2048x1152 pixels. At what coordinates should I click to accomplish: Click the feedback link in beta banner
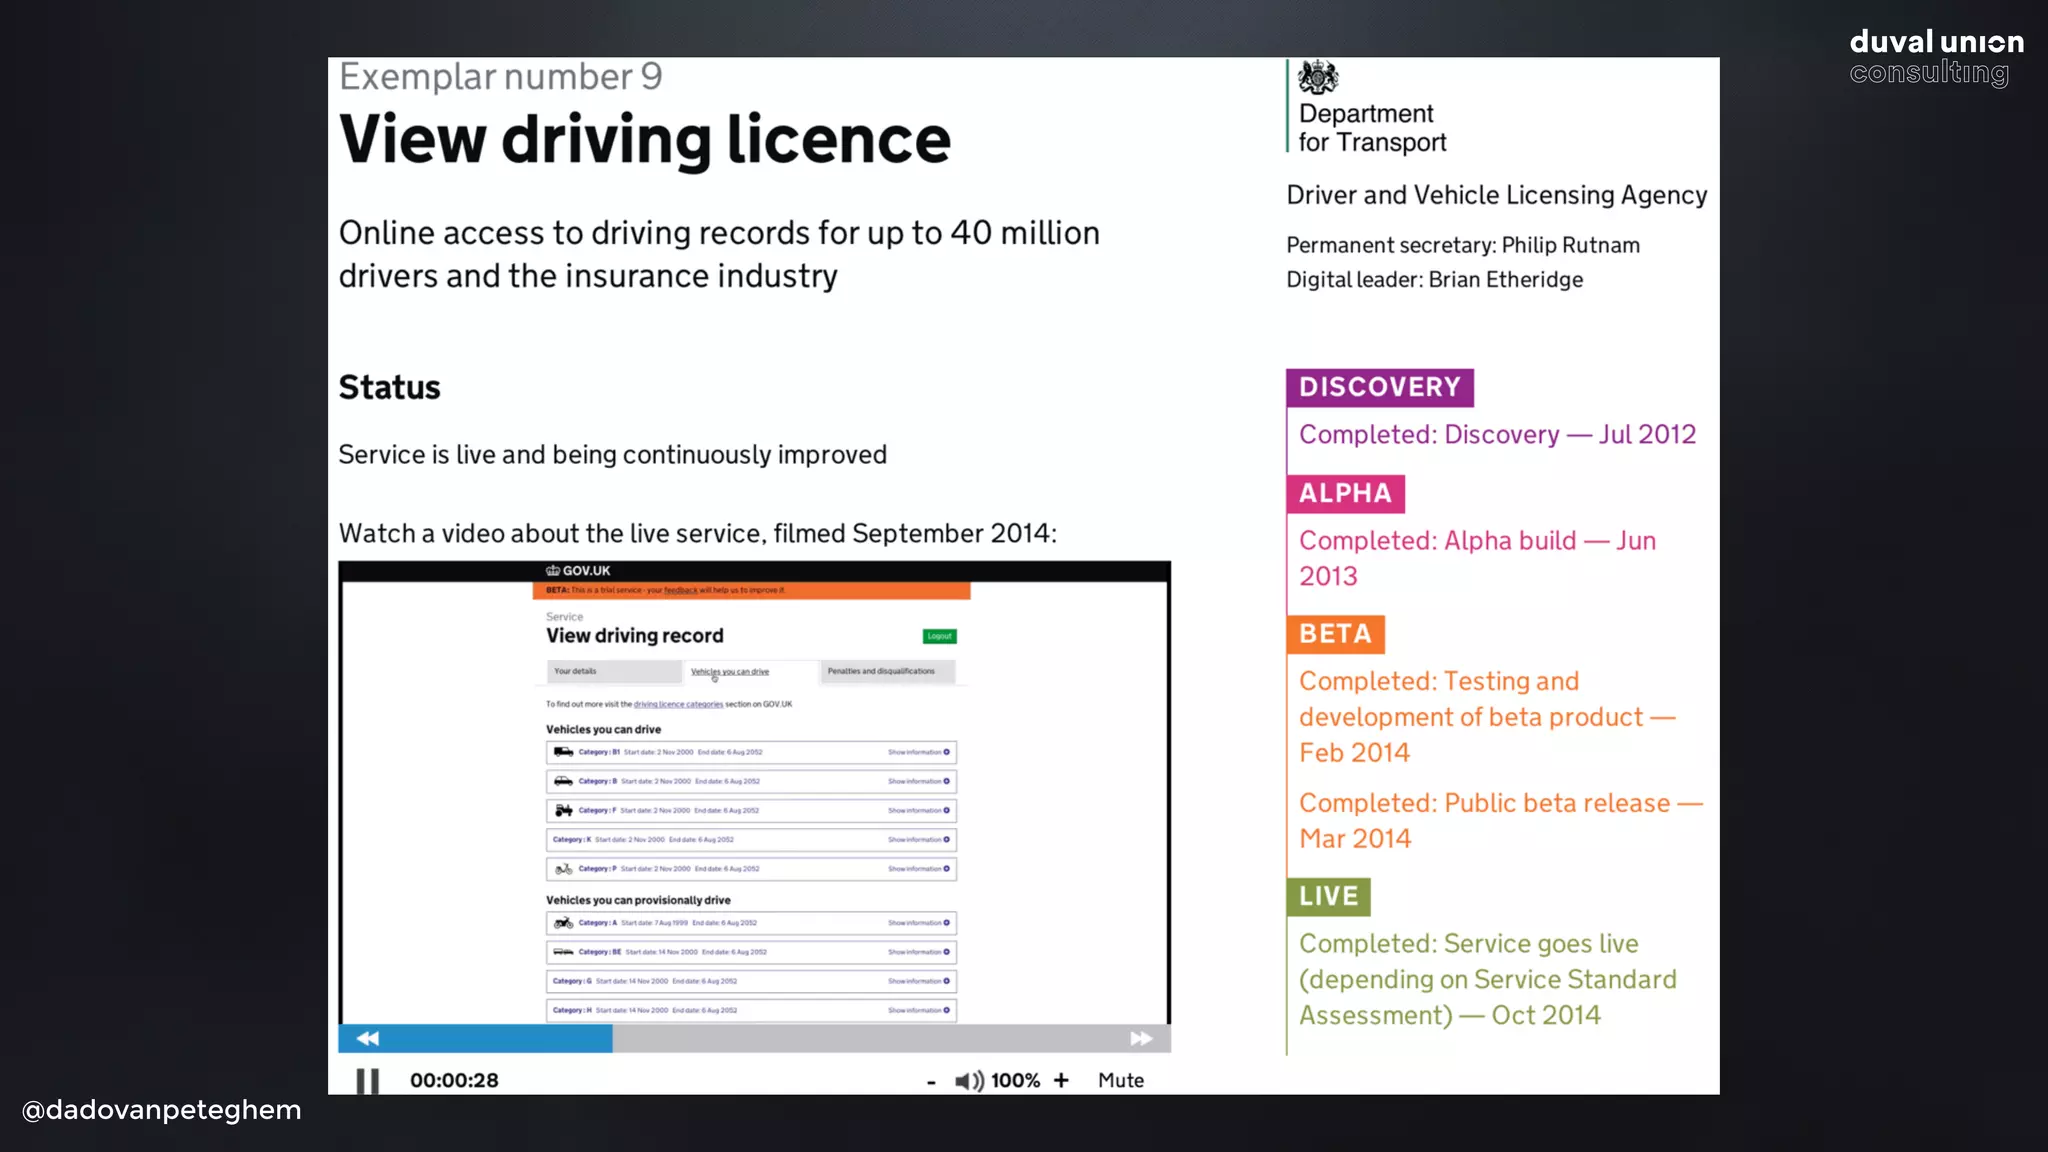pyautogui.click(x=680, y=590)
